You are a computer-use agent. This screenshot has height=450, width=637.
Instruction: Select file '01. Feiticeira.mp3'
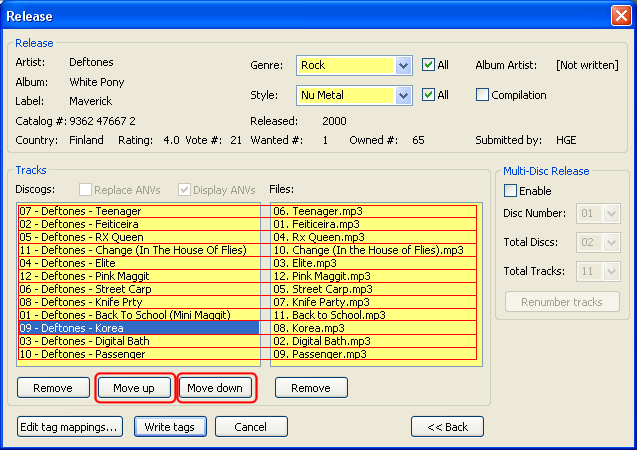coord(374,224)
